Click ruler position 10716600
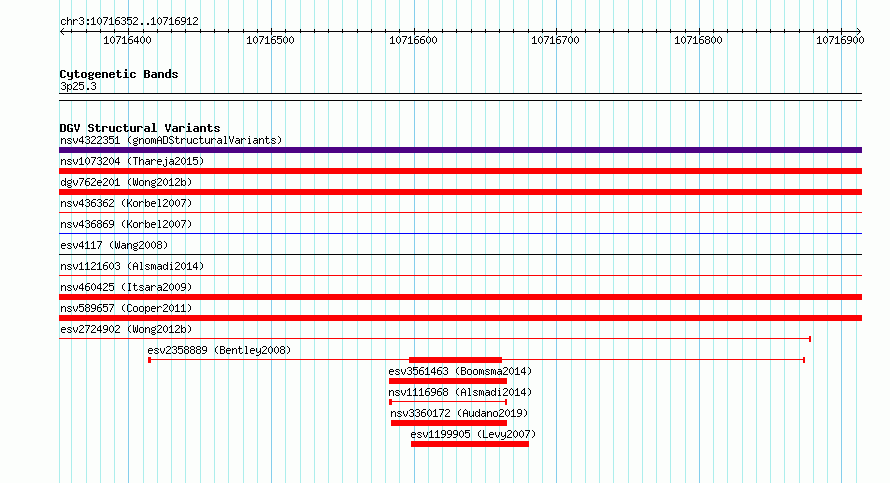Screen dimensions: 890x483 click(x=414, y=40)
